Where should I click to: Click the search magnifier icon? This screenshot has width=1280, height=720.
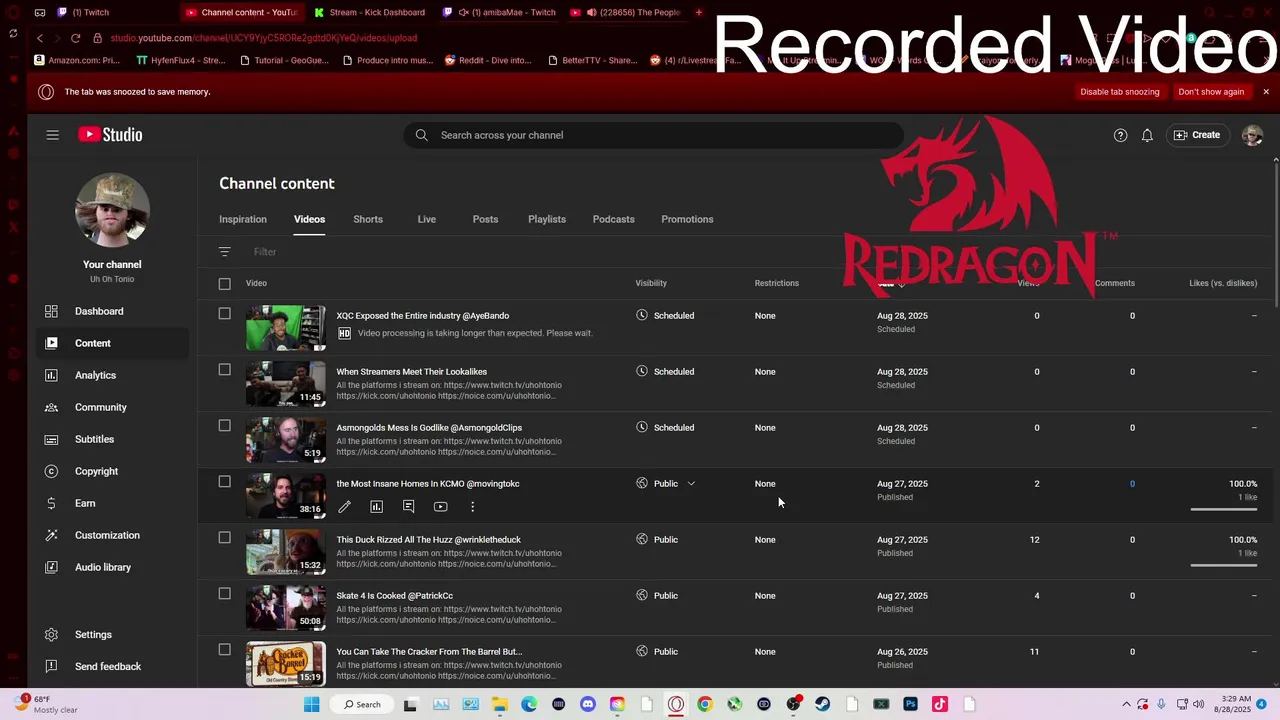421,135
